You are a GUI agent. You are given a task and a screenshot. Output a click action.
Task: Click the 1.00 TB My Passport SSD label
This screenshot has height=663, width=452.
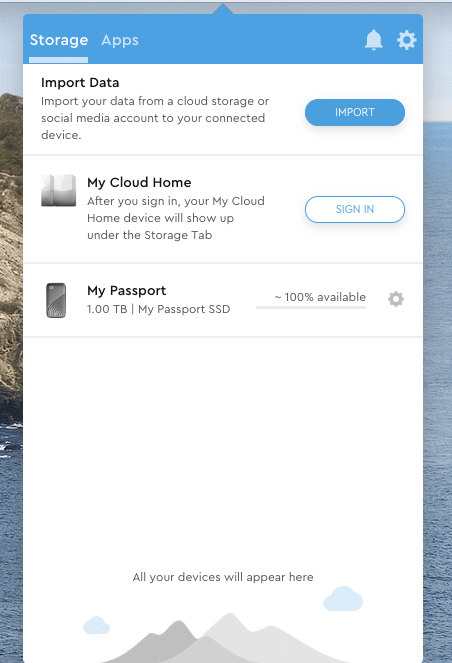click(x=159, y=309)
